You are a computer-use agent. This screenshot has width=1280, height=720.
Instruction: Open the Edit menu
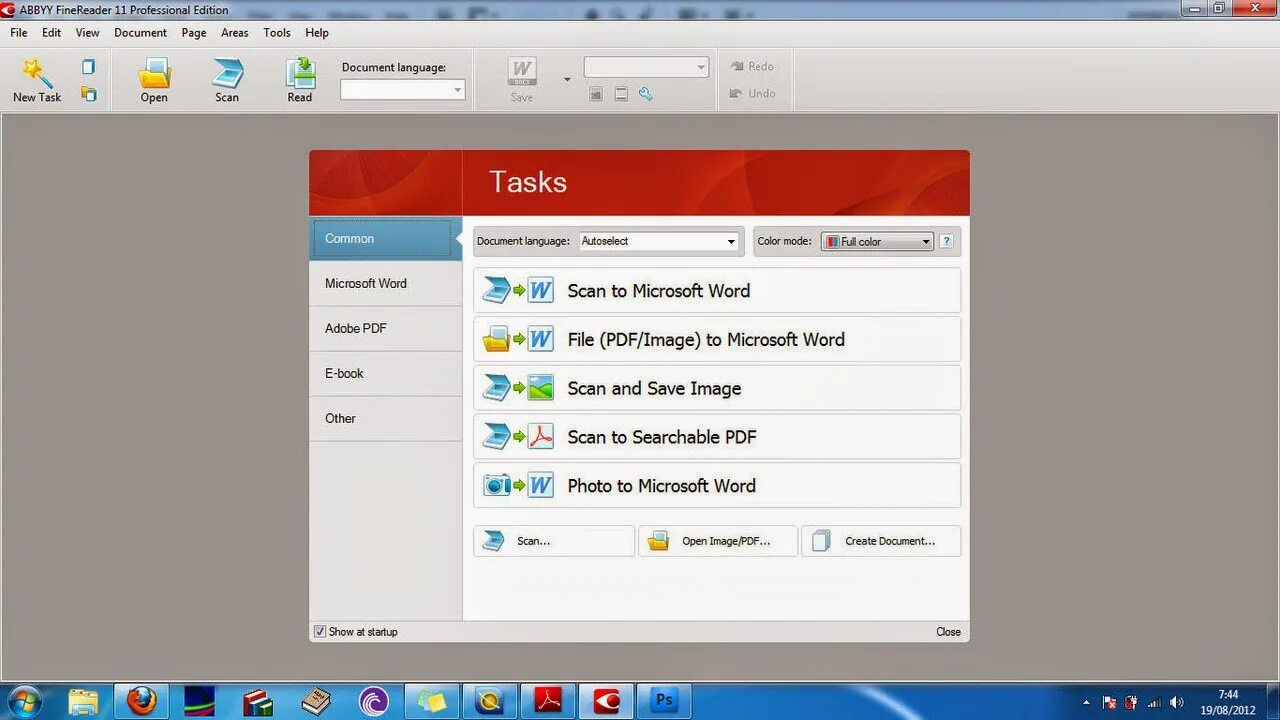click(x=52, y=33)
